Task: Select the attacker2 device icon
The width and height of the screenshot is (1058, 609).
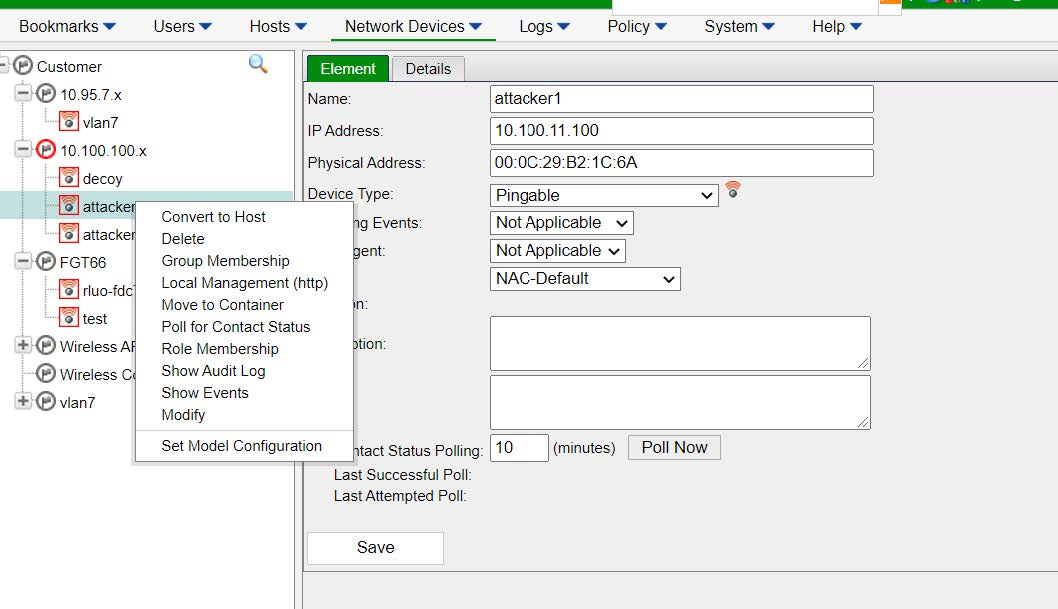Action: click(69, 234)
